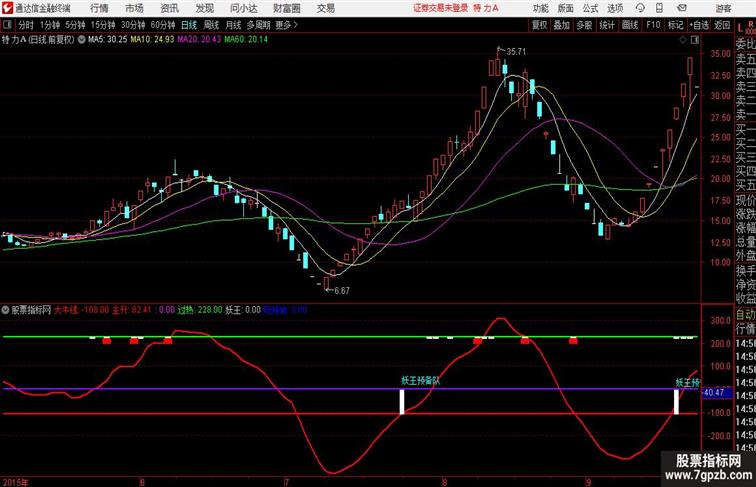Screen dimensions: 756x487
Task: Click the 2015年 date label on time axis
Action: tap(15, 482)
